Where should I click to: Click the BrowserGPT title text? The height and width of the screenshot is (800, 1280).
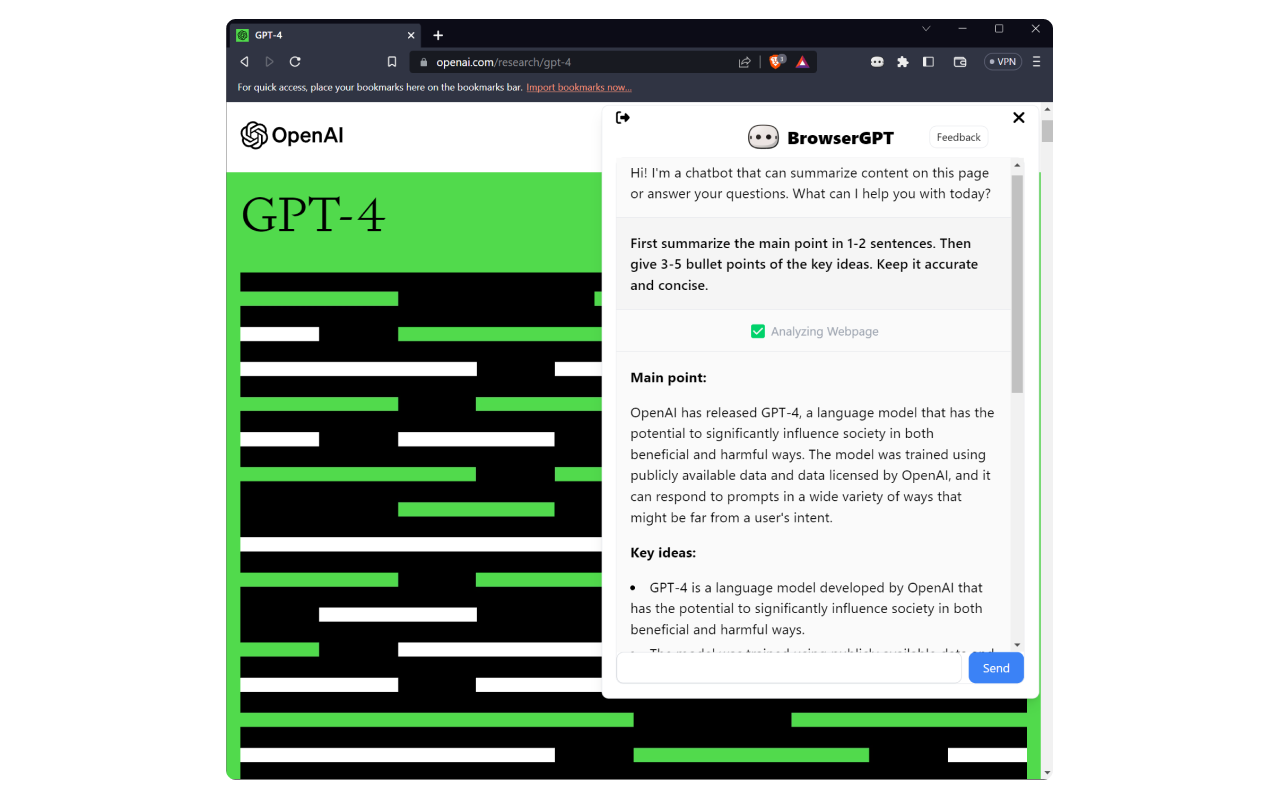coord(840,138)
